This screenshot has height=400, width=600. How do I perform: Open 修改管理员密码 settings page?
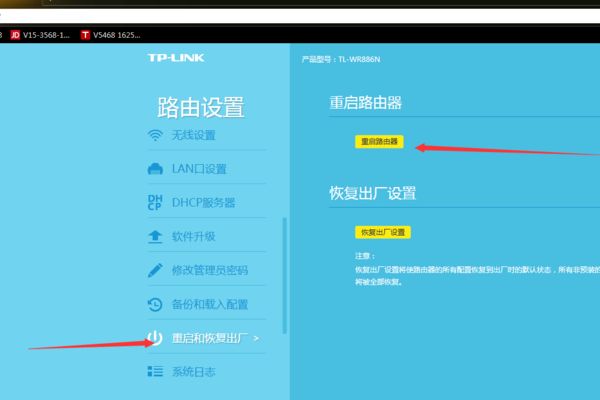tap(210, 271)
